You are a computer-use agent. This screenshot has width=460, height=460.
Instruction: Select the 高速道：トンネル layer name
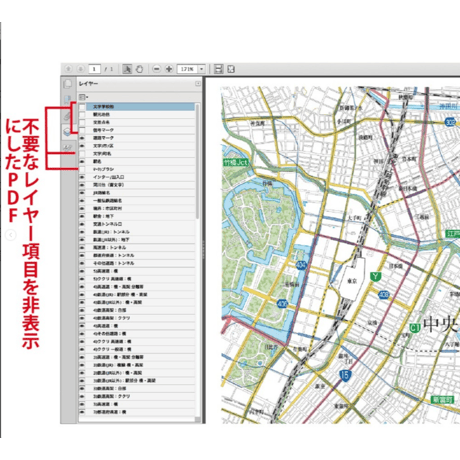pos(110,248)
